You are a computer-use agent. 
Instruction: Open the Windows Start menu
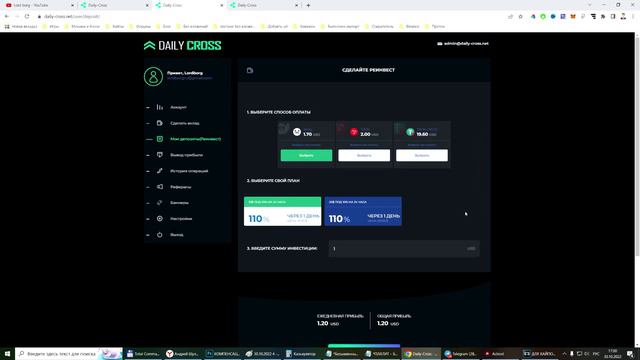7,353
